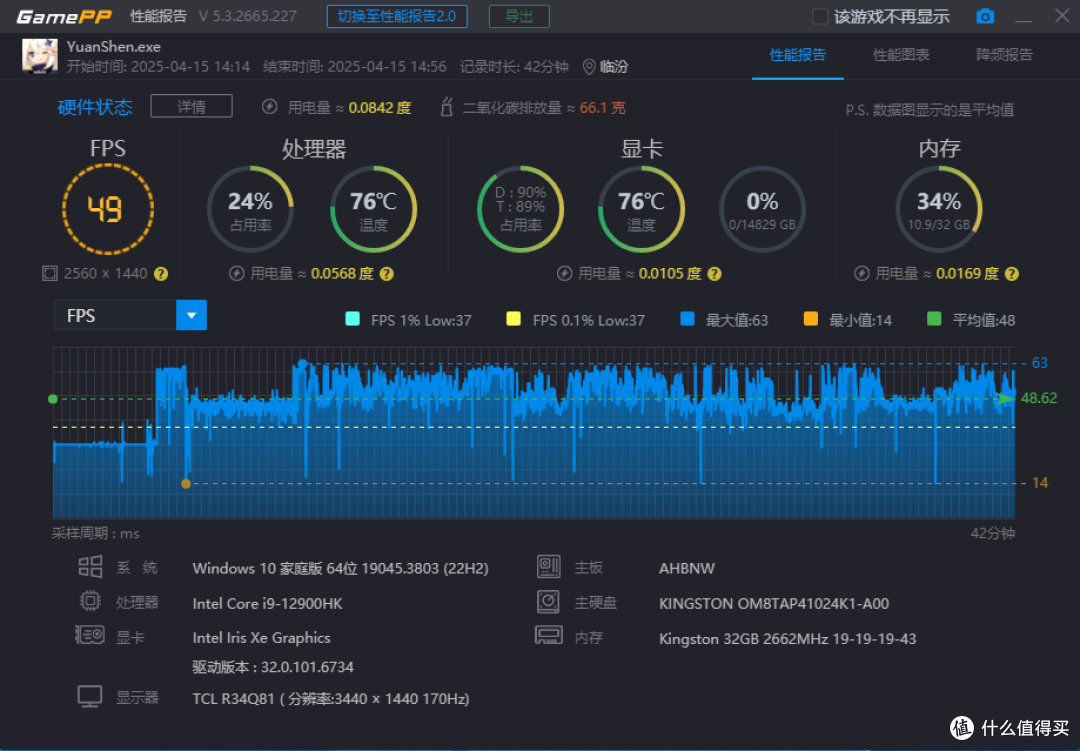Click the YuanShen.exe game avatar
The width and height of the screenshot is (1080, 751).
click(39, 56)
